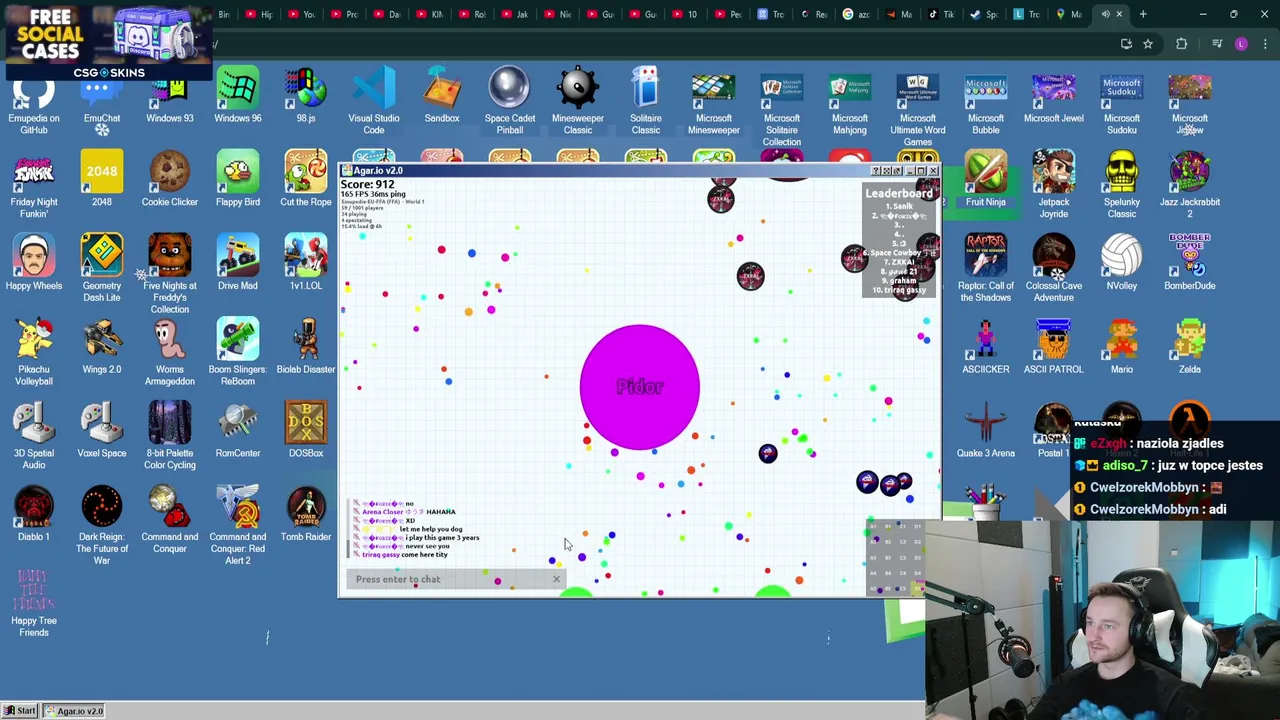1280x720 pixels.
Task: Open the 2048 game icon
Action: [x=102, y=180]
